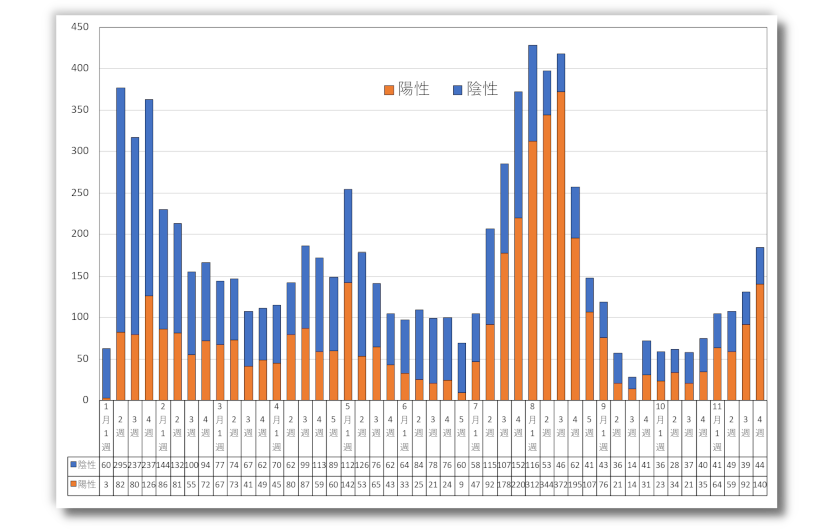The height and width of the screenshot is (530, 840).
Task: Click the orange segment of the 5月1週 bar
Action: coord(348,341)
